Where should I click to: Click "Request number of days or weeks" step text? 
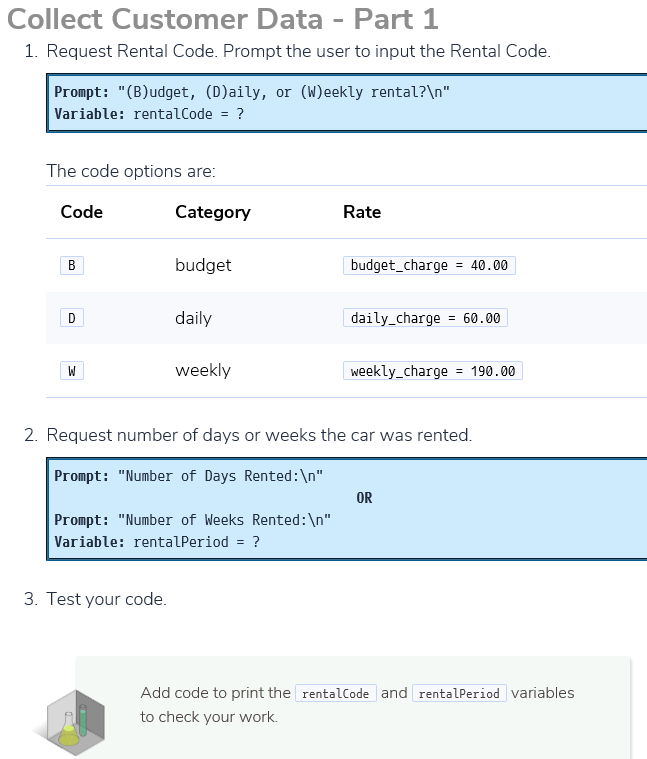(259, 435)
